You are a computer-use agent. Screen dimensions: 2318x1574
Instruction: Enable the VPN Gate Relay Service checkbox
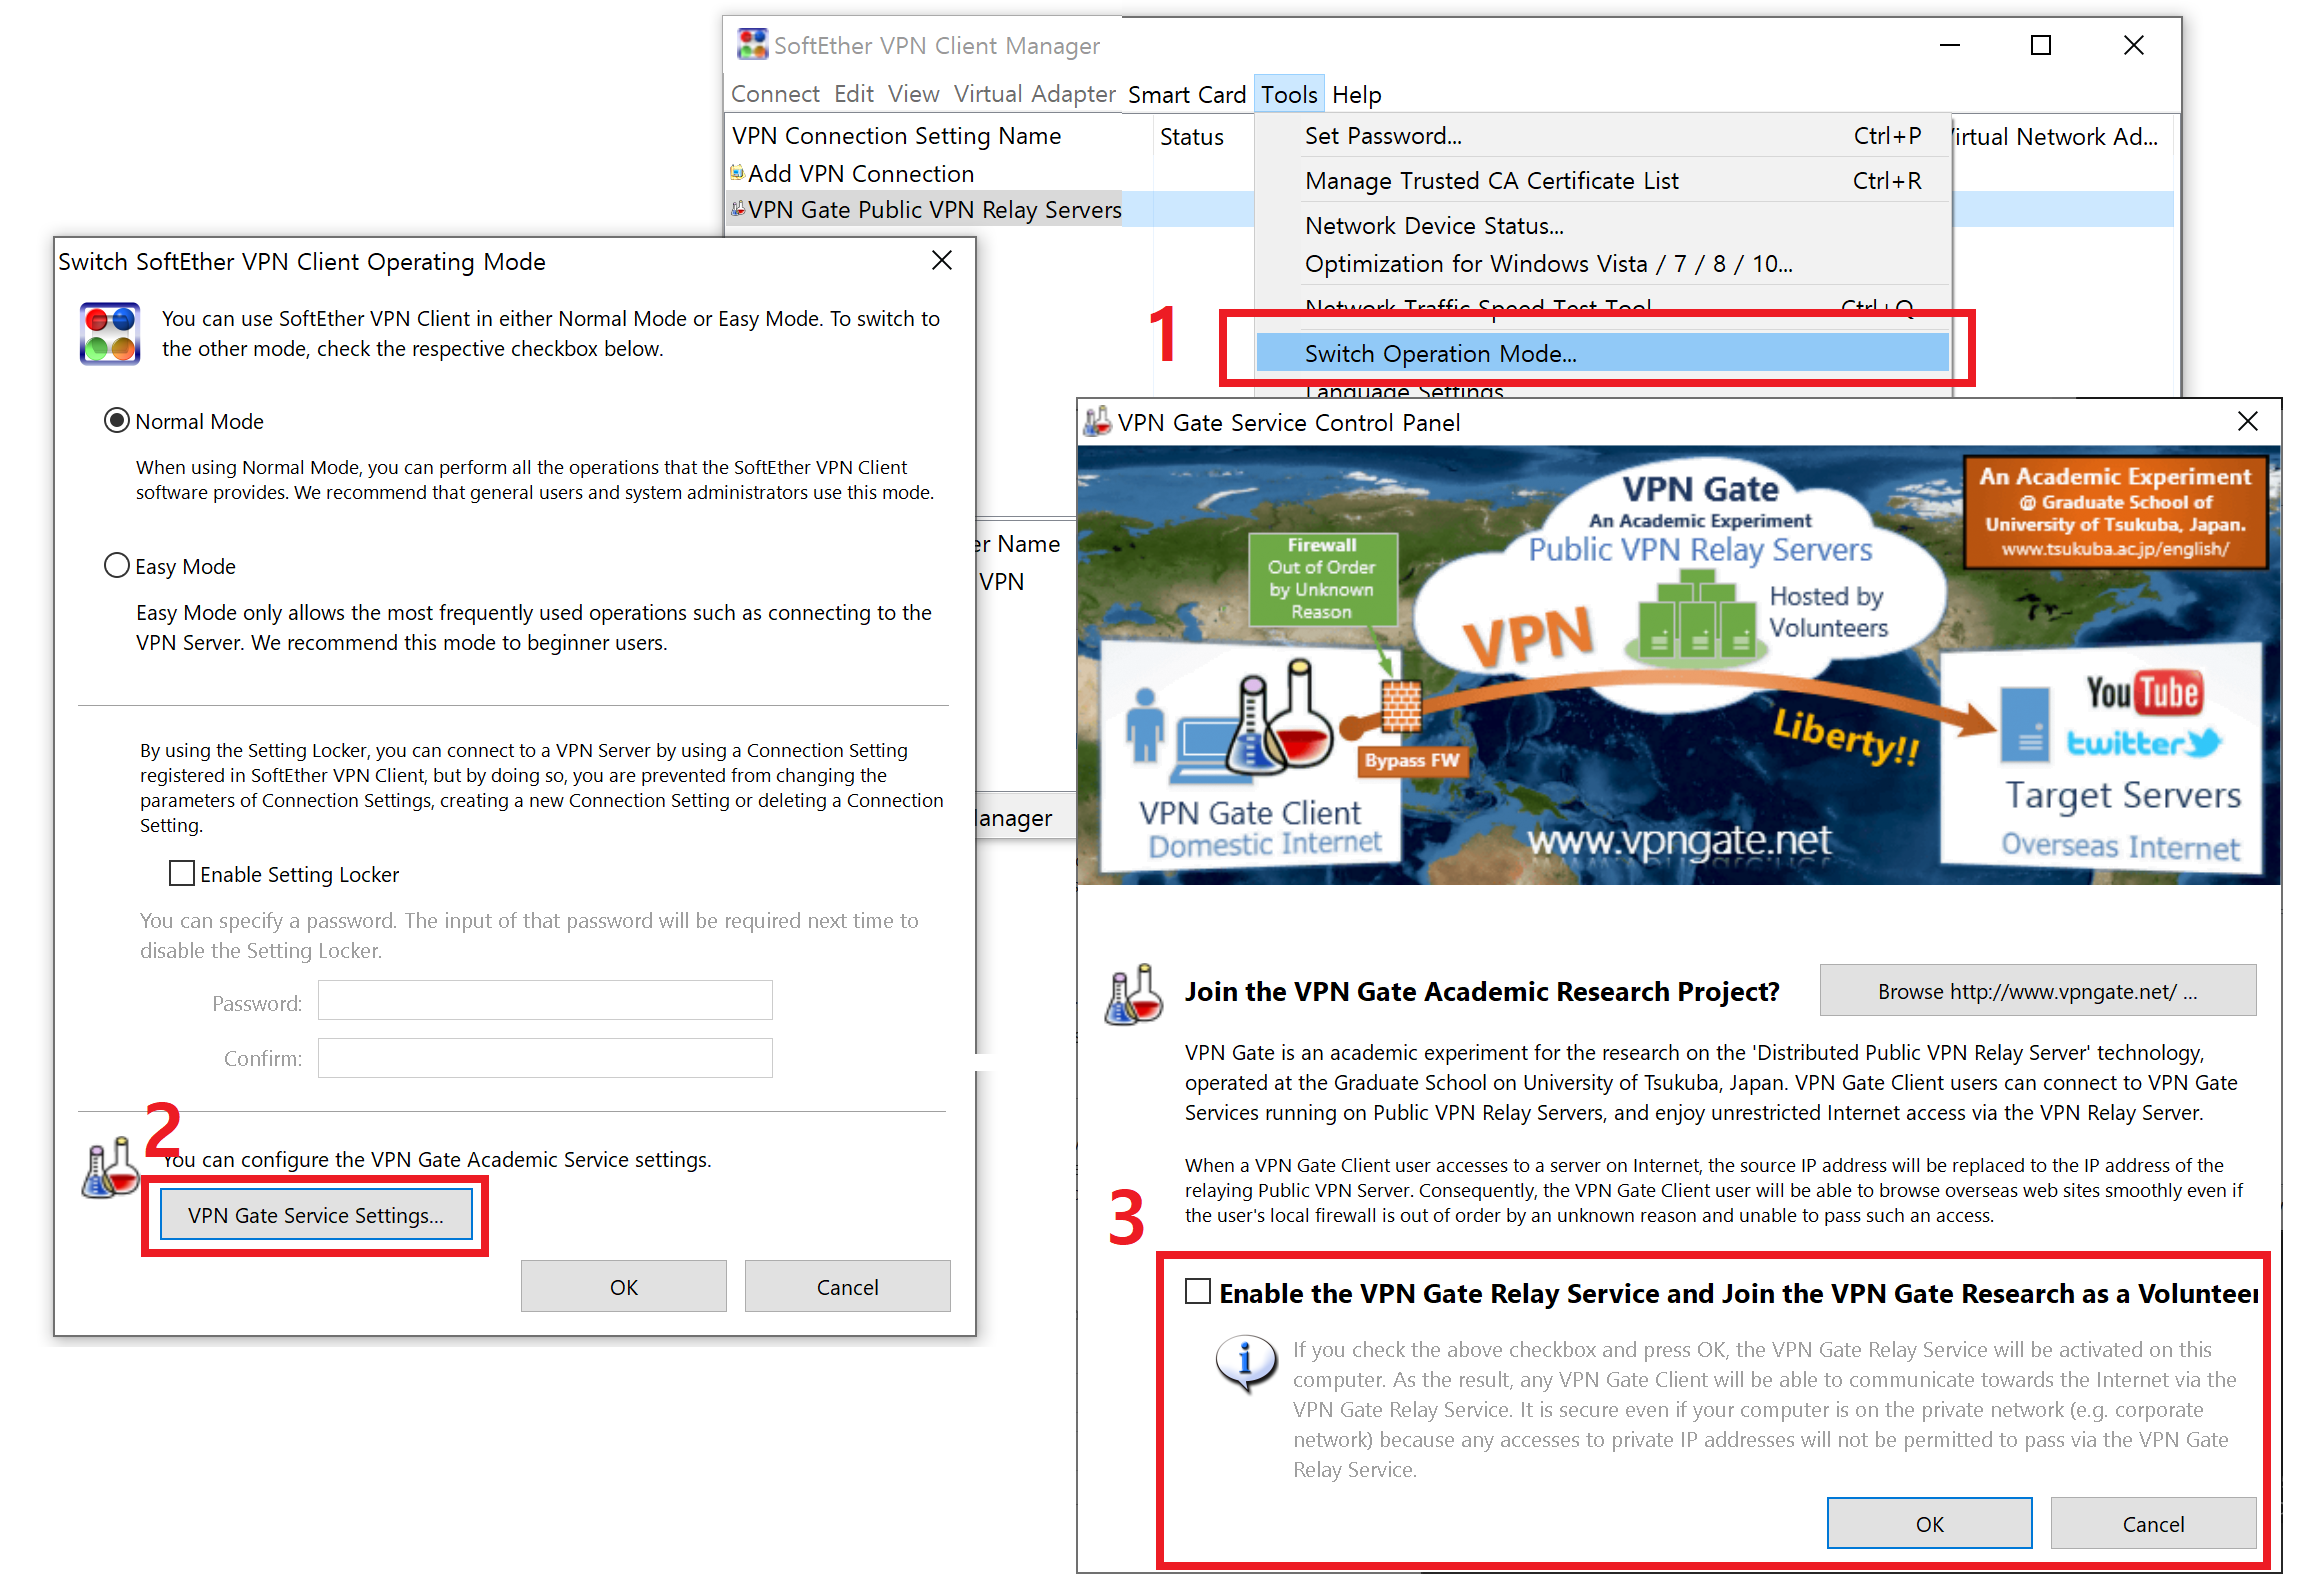coord(1198,1292)
